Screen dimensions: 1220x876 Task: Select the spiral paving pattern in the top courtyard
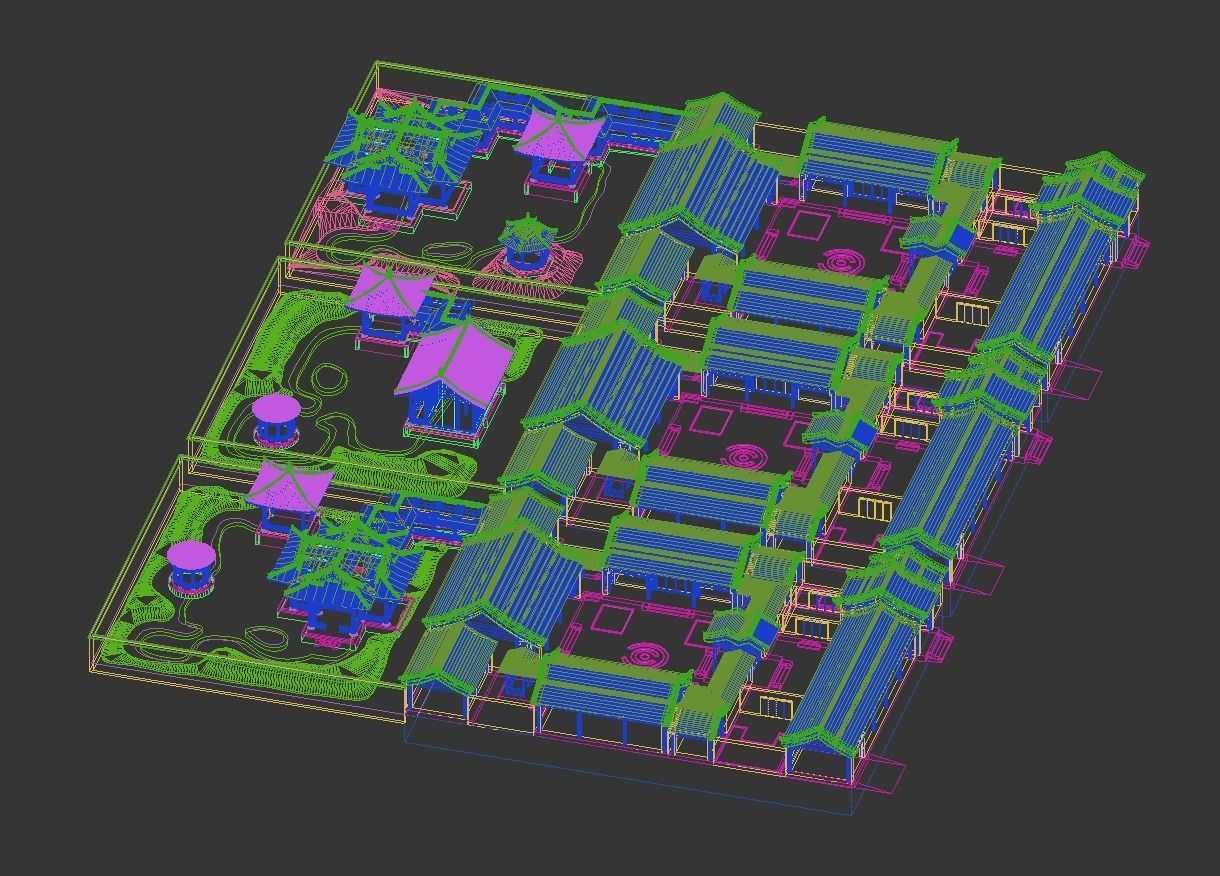[x=846, y=263]
